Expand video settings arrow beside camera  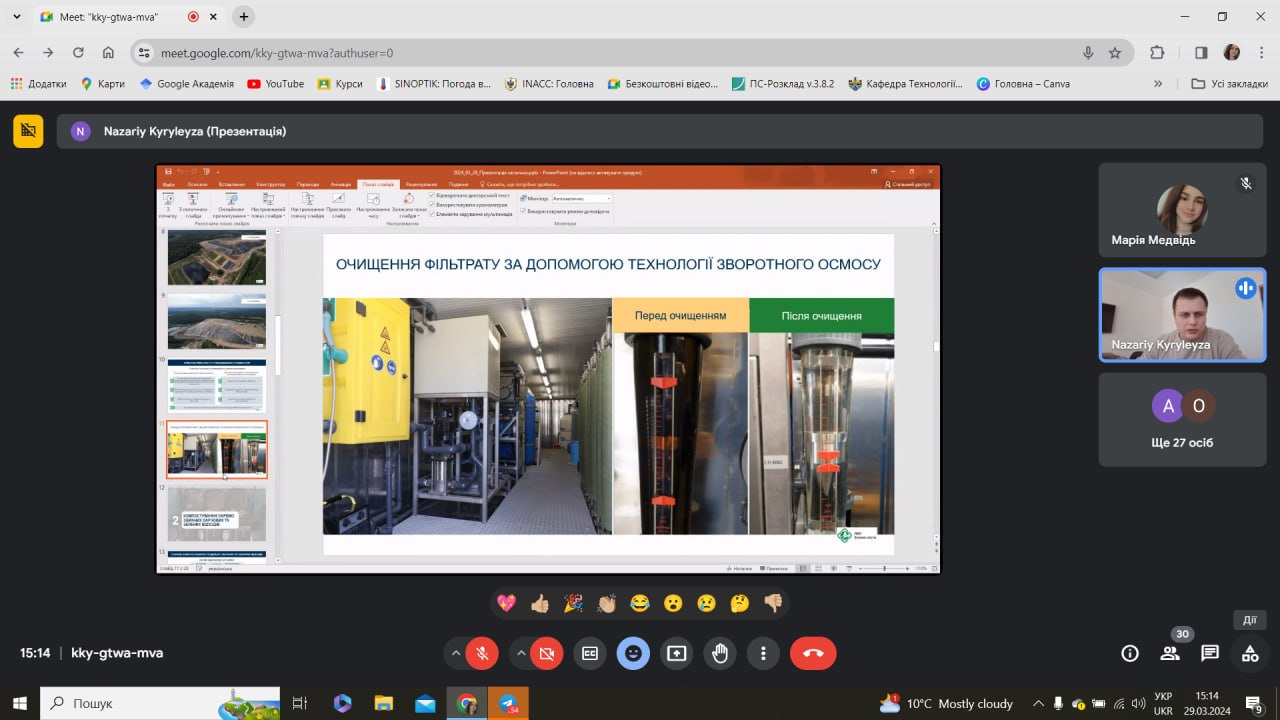click(x=520, y=653)
